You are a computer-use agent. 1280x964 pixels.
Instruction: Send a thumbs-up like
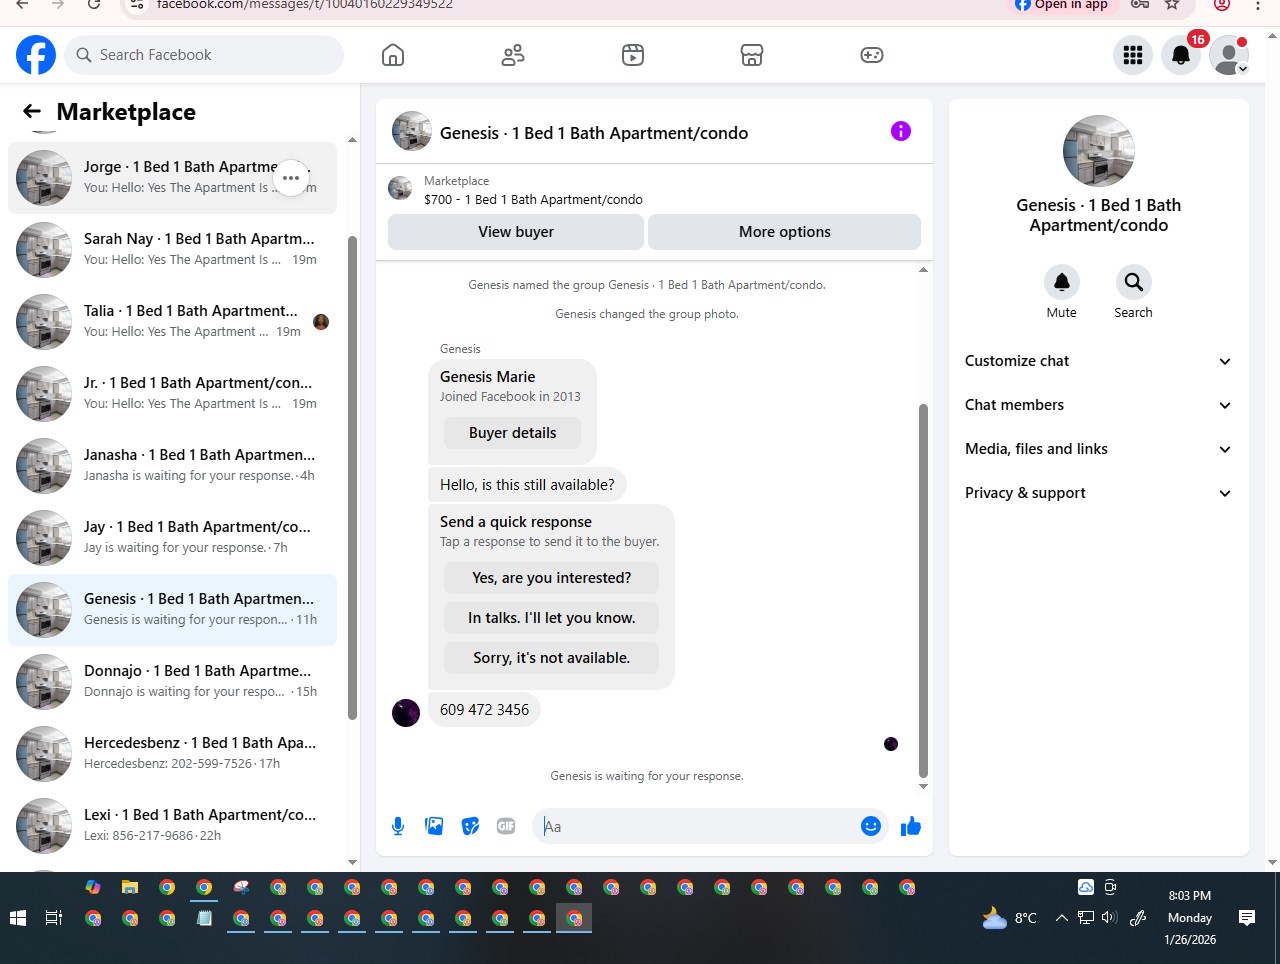click(x=911, y=826)
